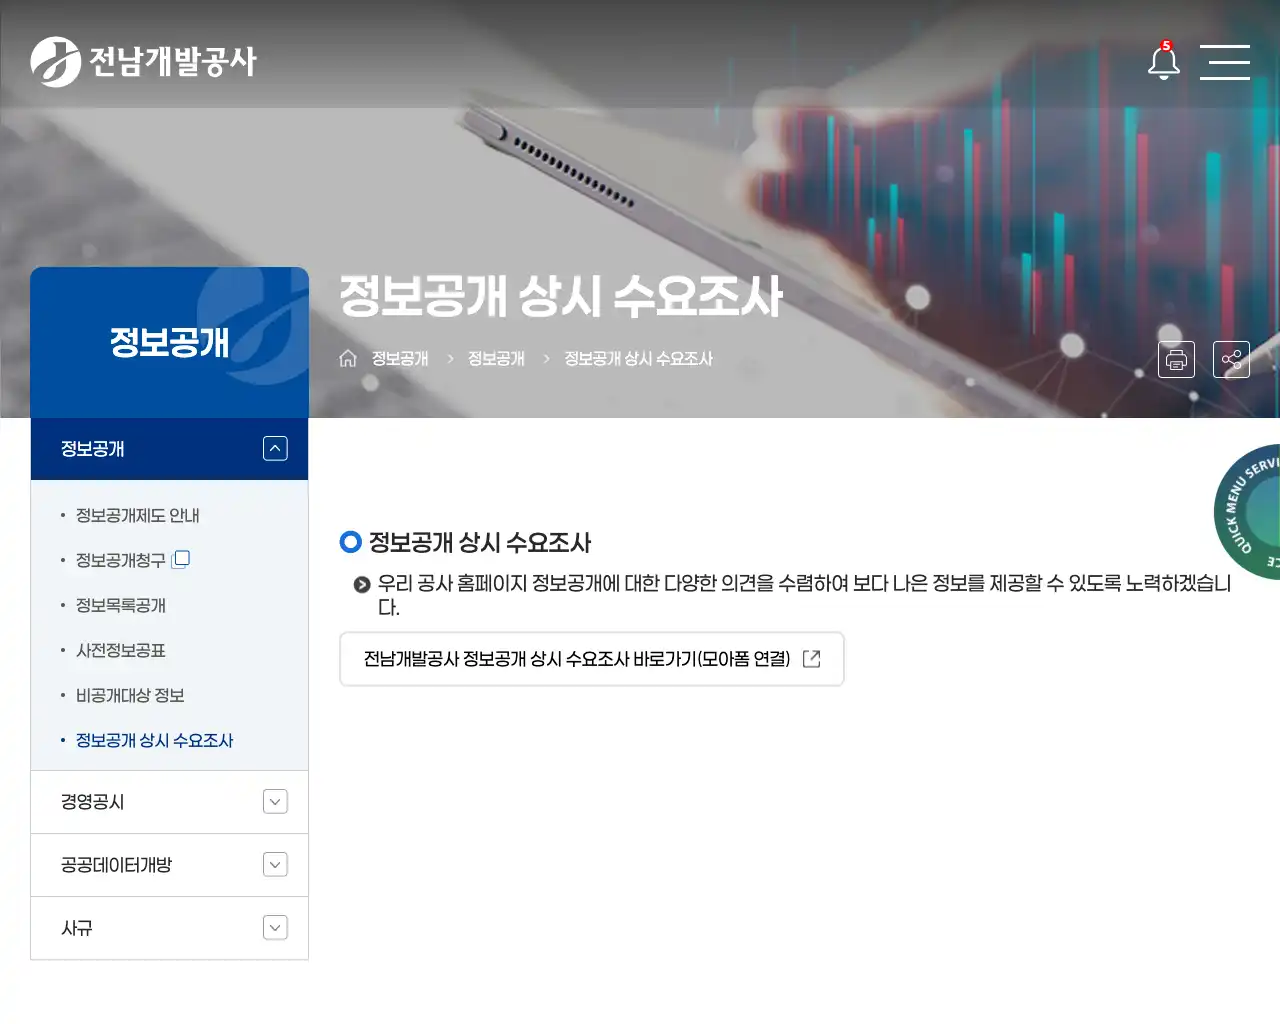The width and height of the screenshot is (1280, 1024).
Task: Click the print page icon
Action: coord(1176,359)
